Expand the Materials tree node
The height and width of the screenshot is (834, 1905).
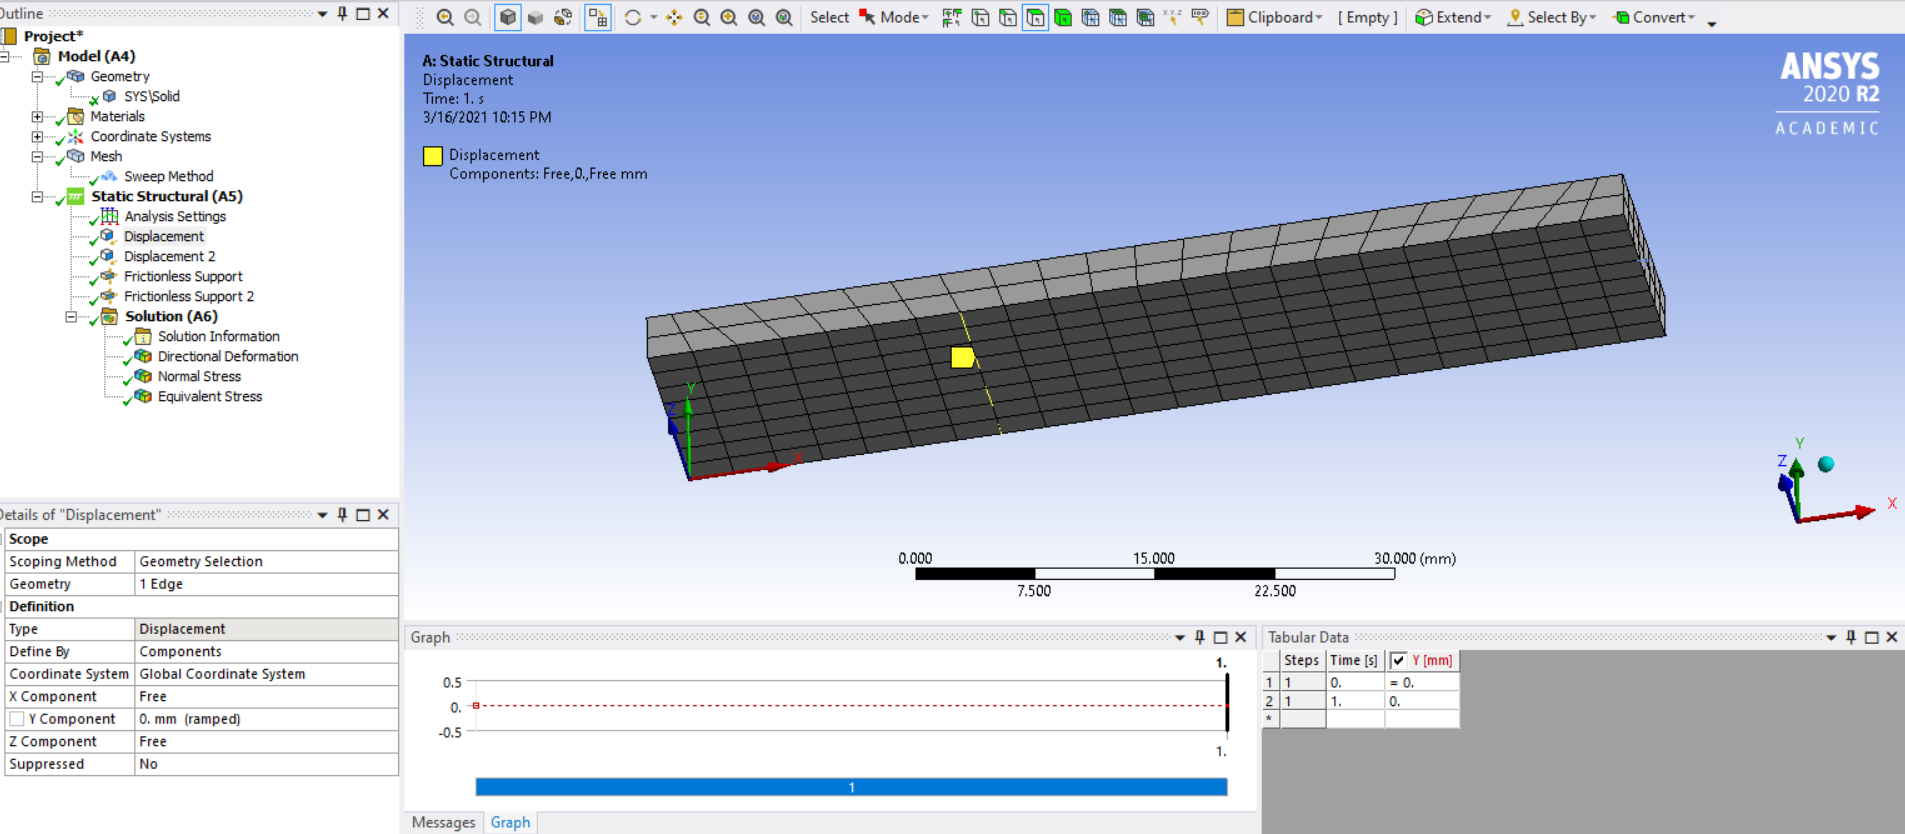tap(37, 117)
